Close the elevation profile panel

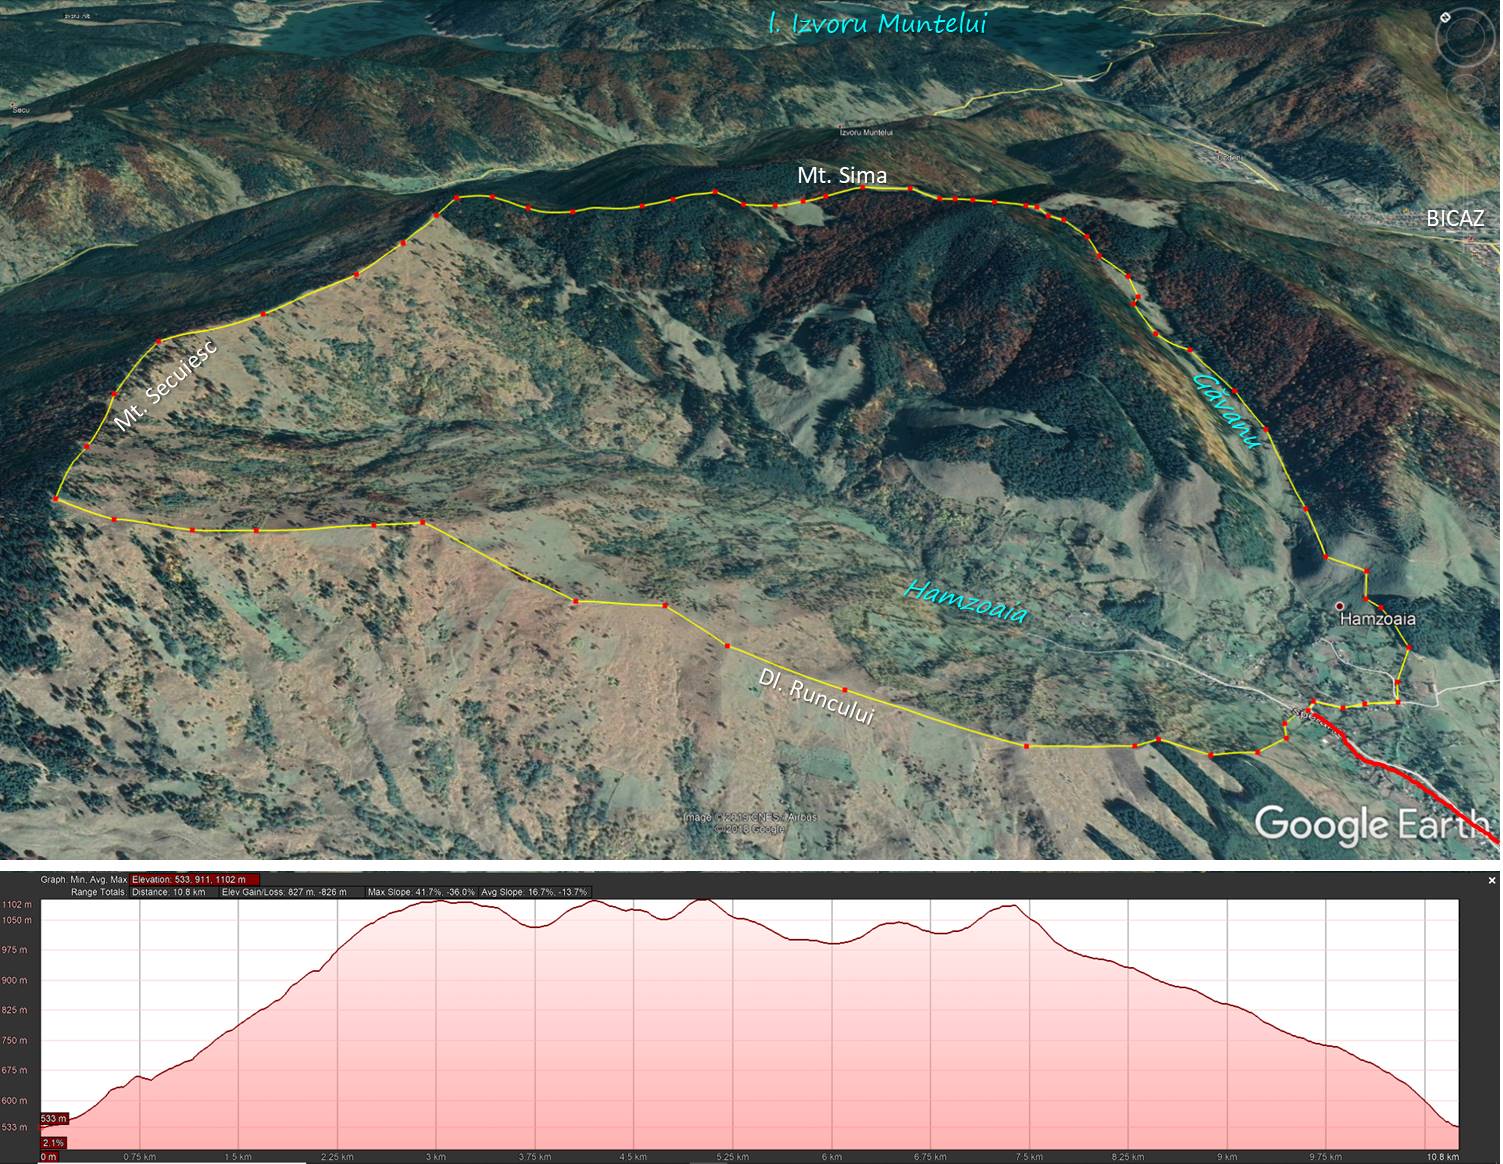pos(1492,880)
